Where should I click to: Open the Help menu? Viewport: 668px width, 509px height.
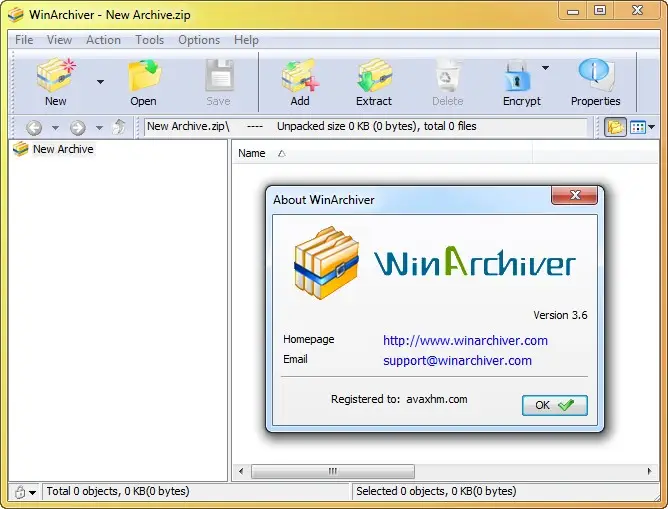click(246, 40)
